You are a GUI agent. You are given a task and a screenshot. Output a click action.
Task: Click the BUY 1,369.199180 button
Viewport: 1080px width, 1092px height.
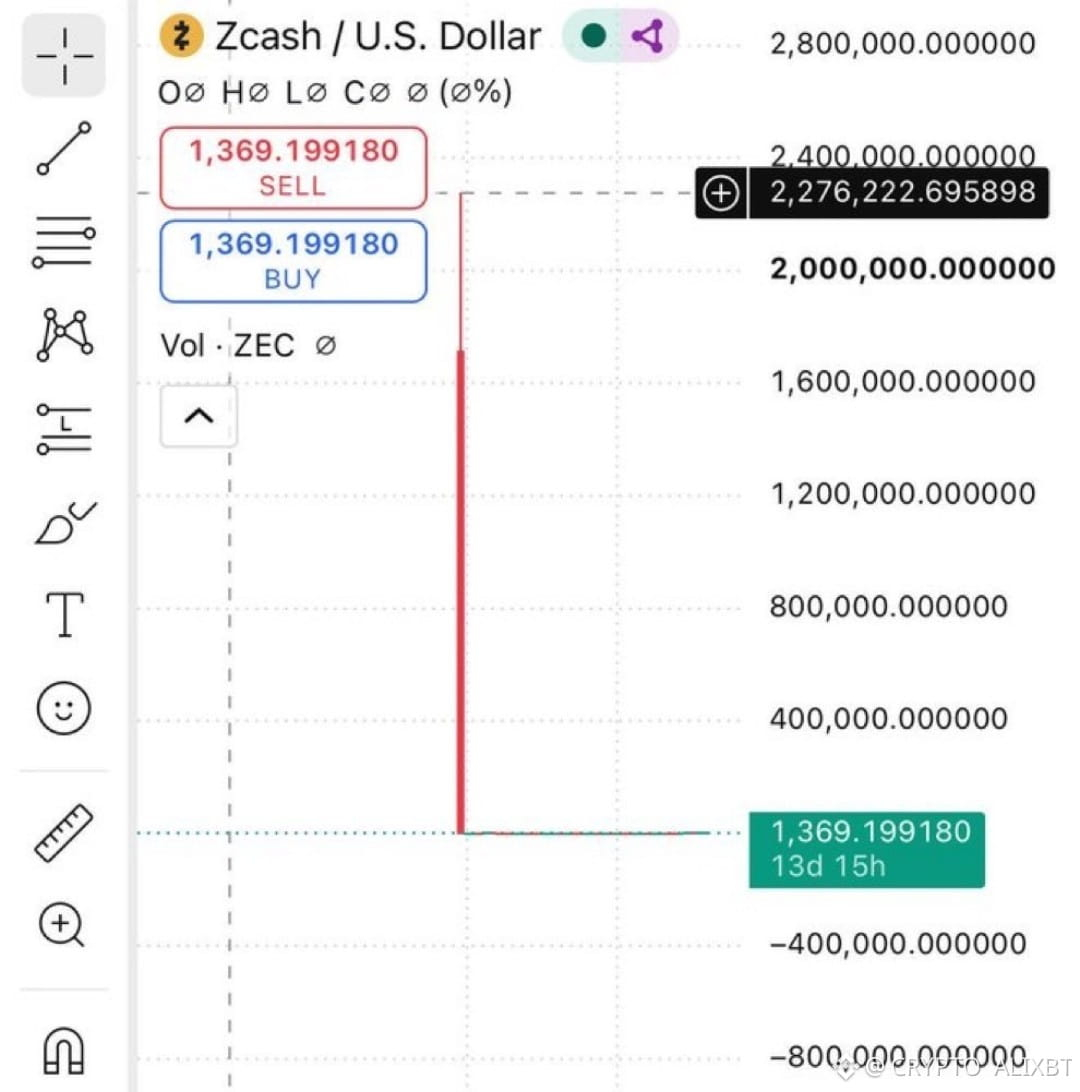293,261
